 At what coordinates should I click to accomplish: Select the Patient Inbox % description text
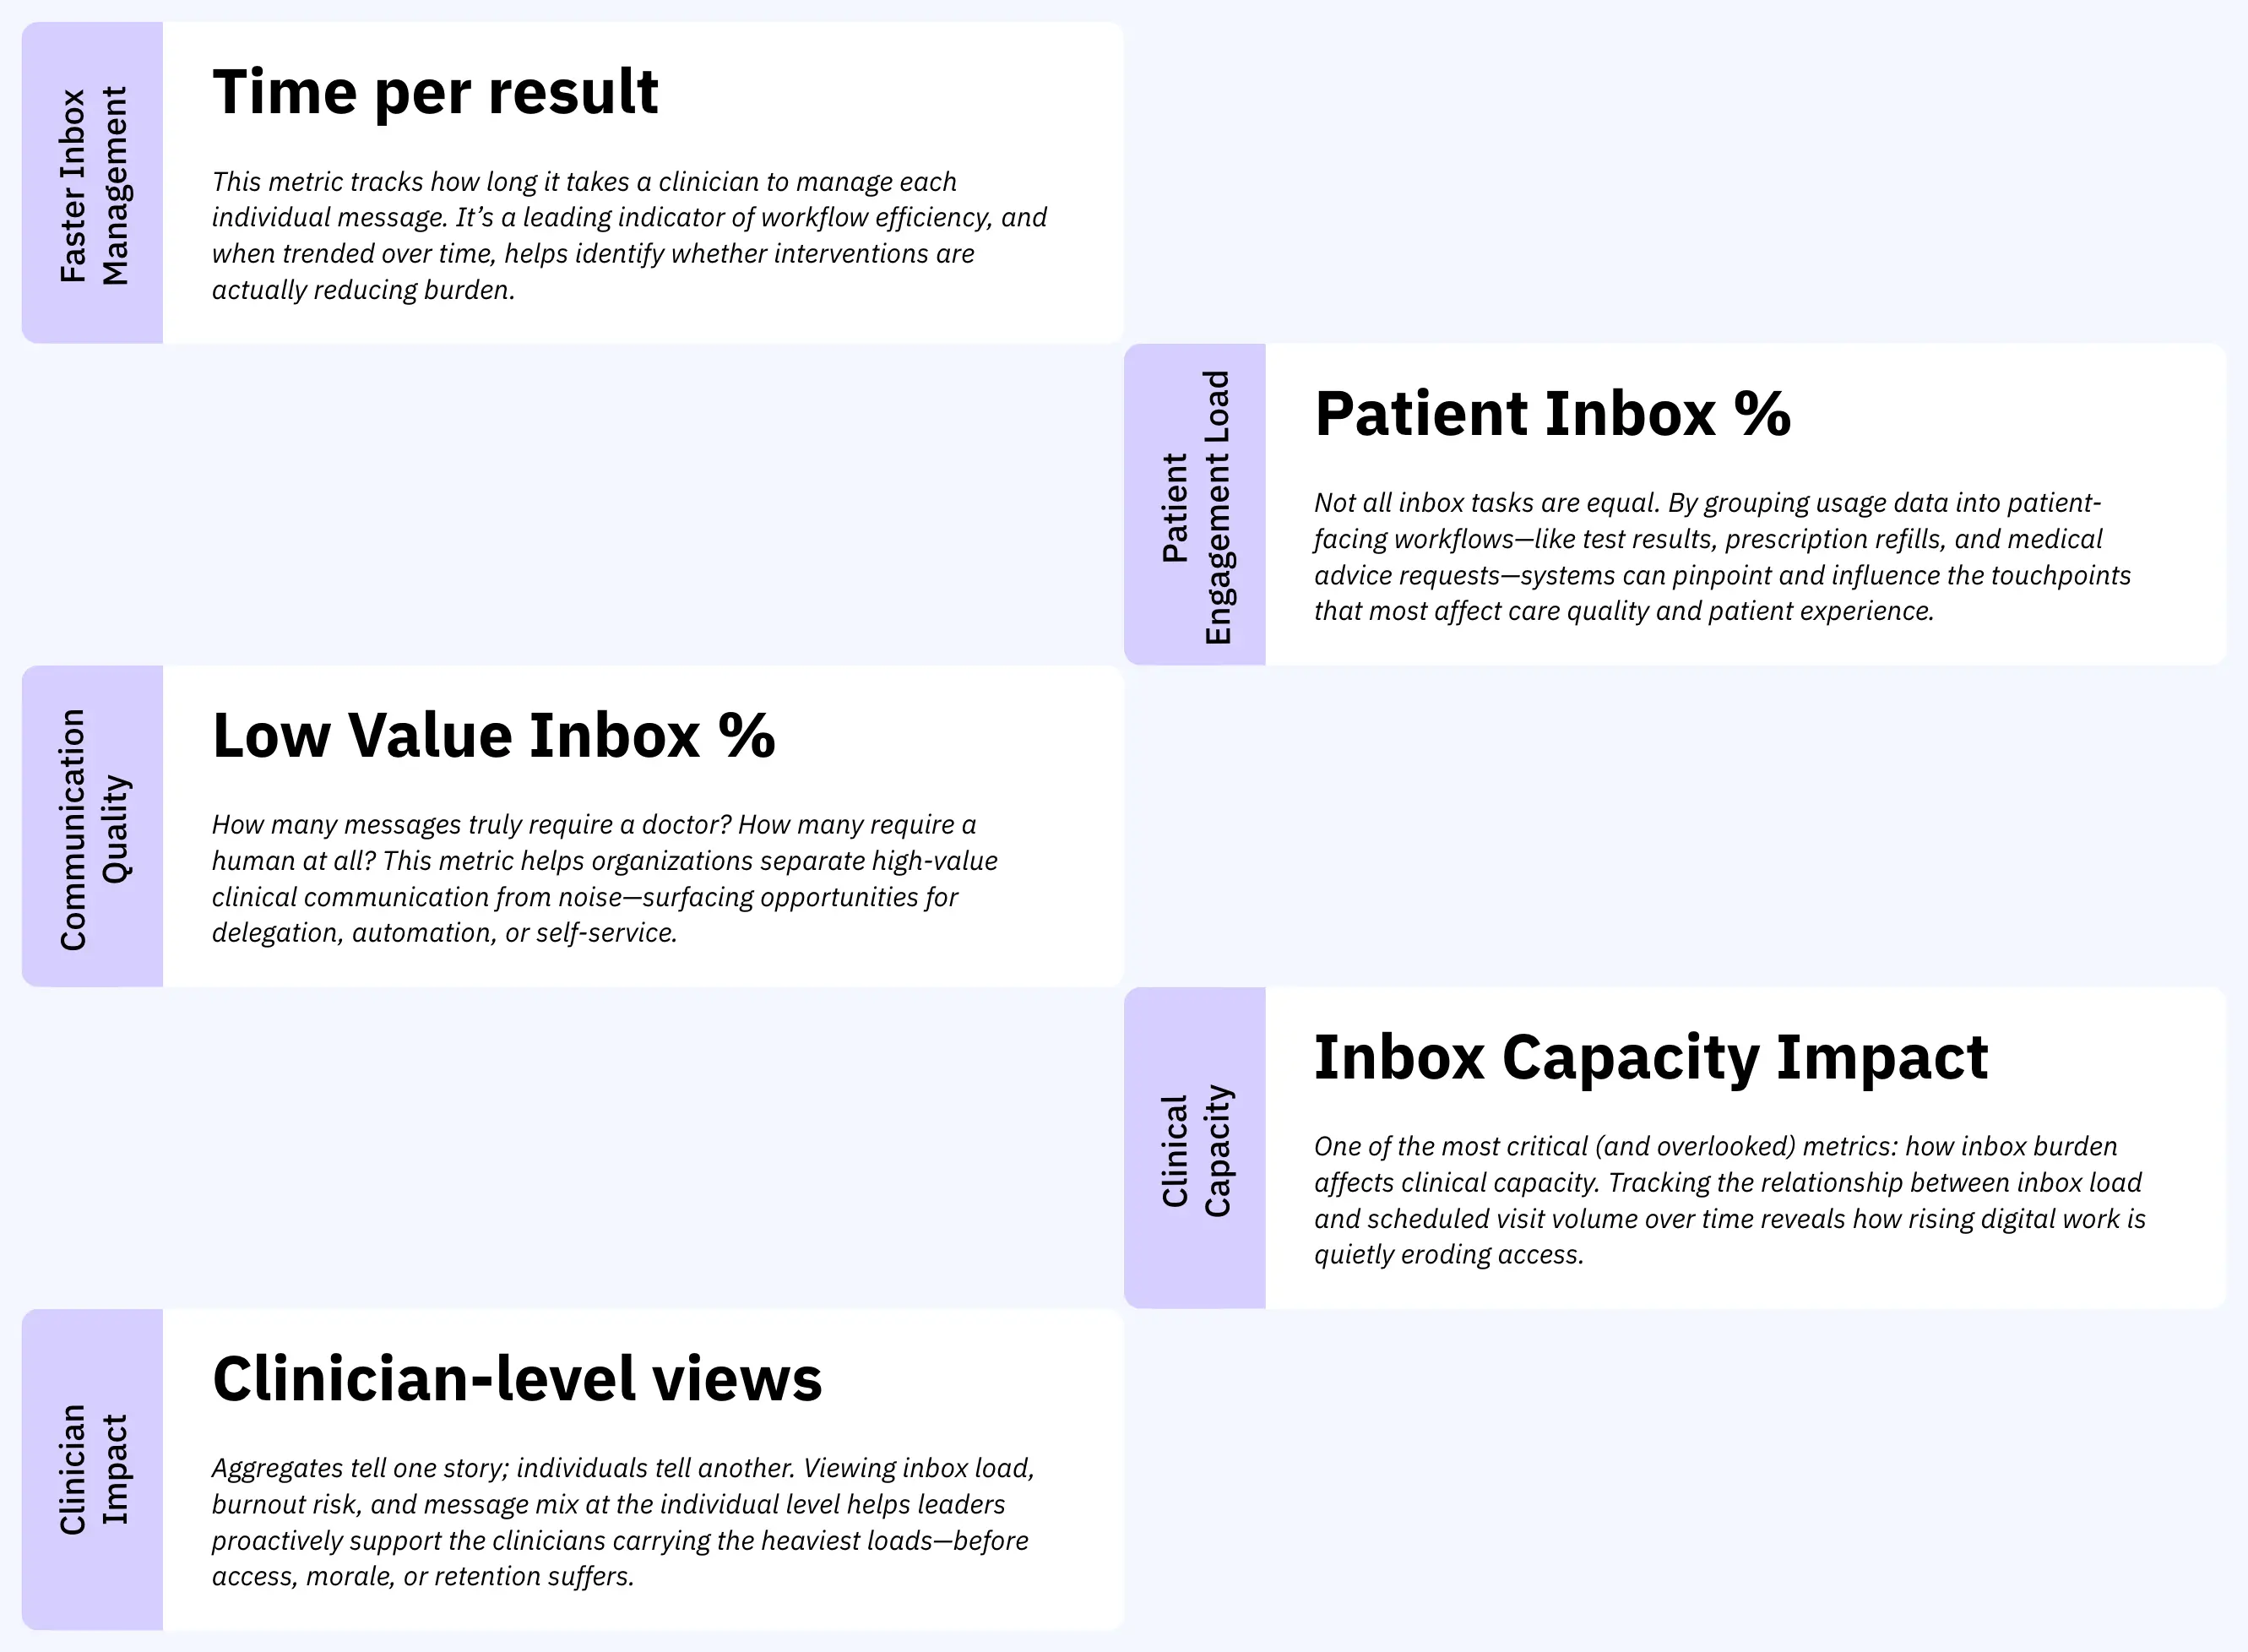(x=1722, y=557)
